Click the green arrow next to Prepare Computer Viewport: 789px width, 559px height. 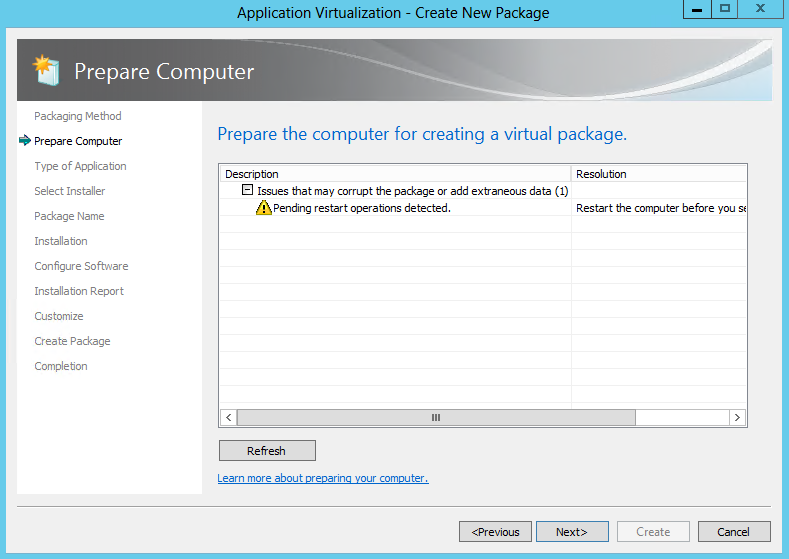(x=25, y=140)
